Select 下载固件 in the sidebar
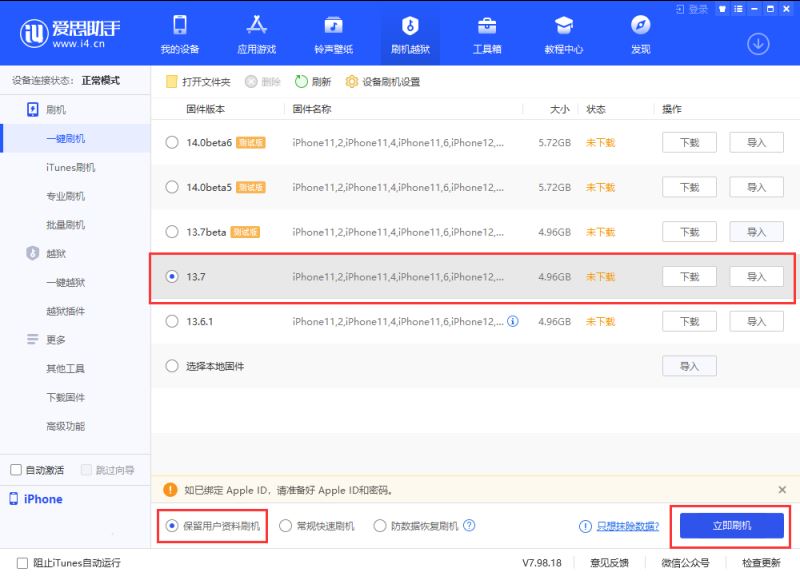 65,397
